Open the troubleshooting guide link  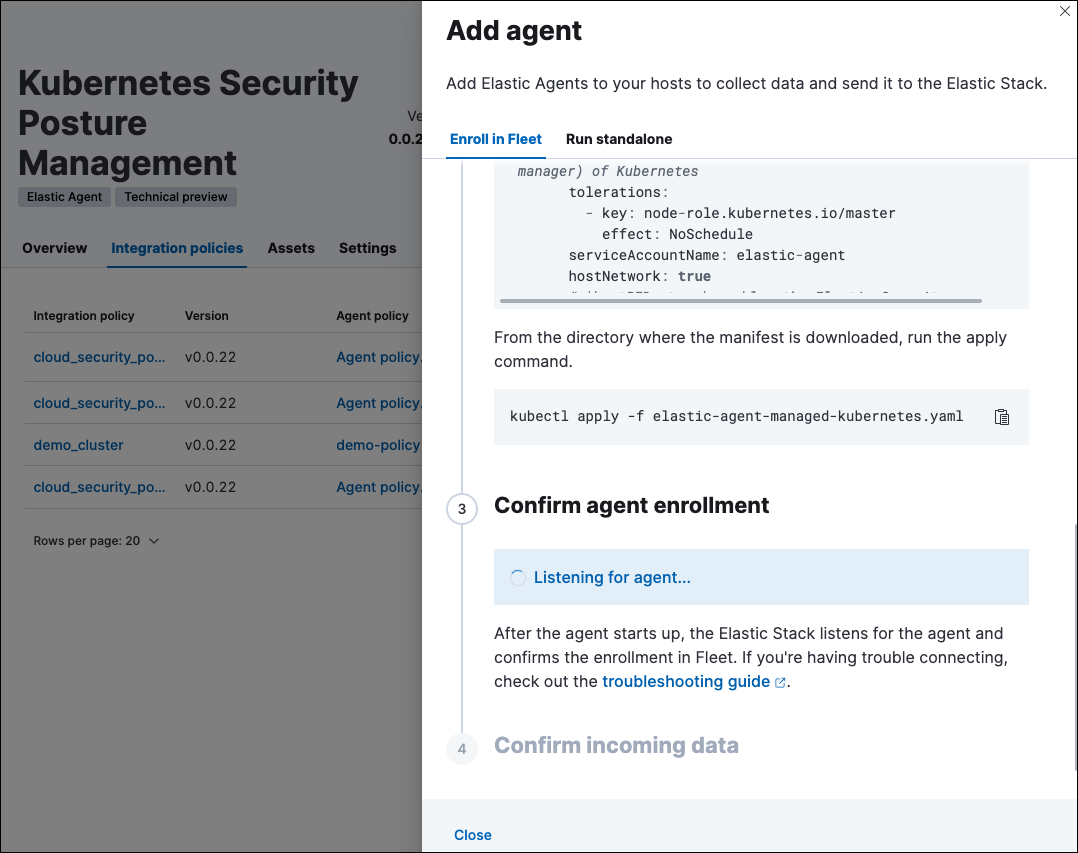[x=685, y=681]
